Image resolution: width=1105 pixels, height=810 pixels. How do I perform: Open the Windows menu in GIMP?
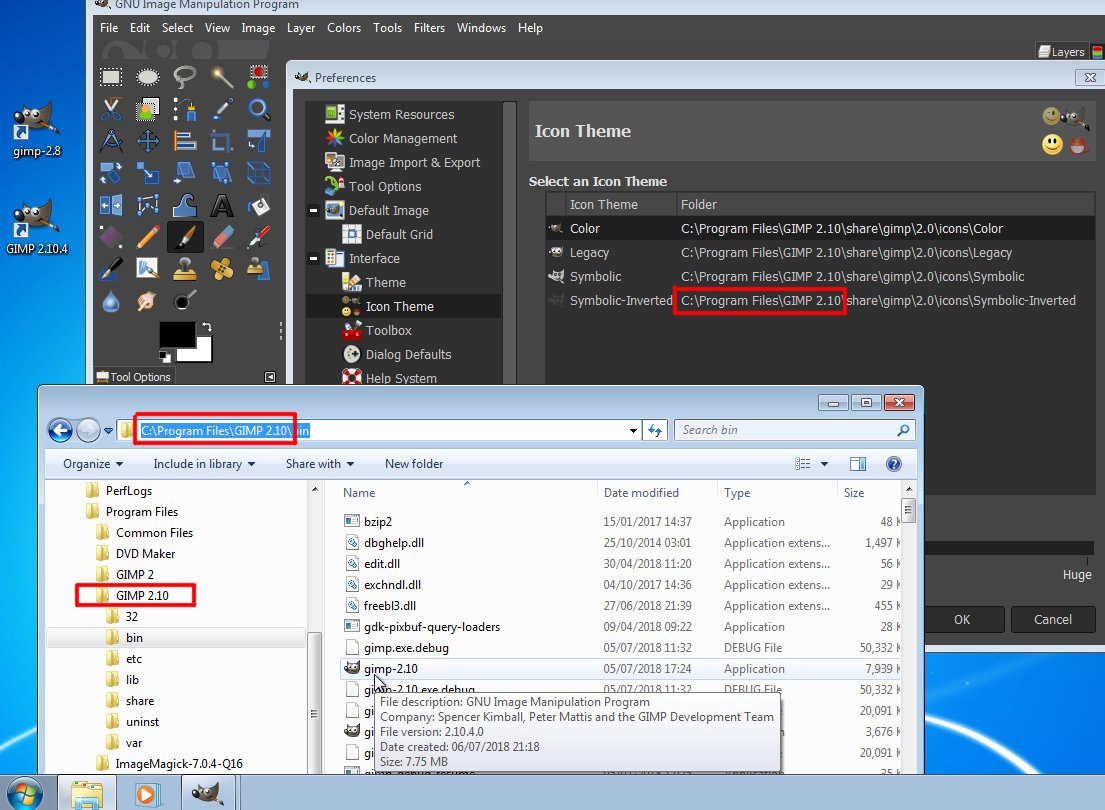481,27
